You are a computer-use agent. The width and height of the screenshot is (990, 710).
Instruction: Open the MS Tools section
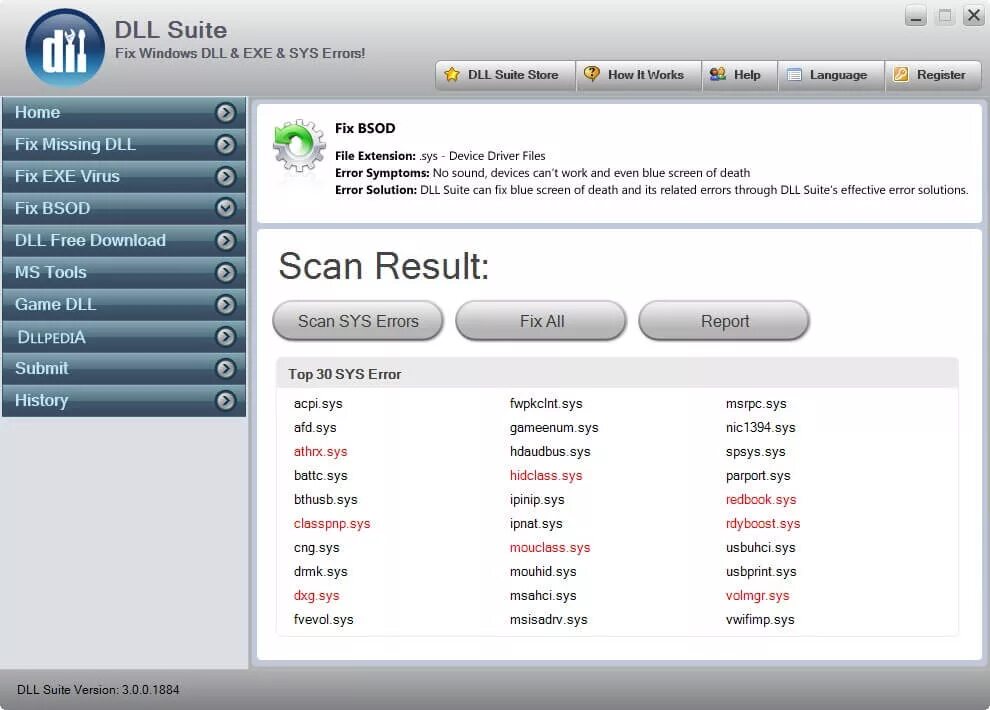click(x=124, y=273)
